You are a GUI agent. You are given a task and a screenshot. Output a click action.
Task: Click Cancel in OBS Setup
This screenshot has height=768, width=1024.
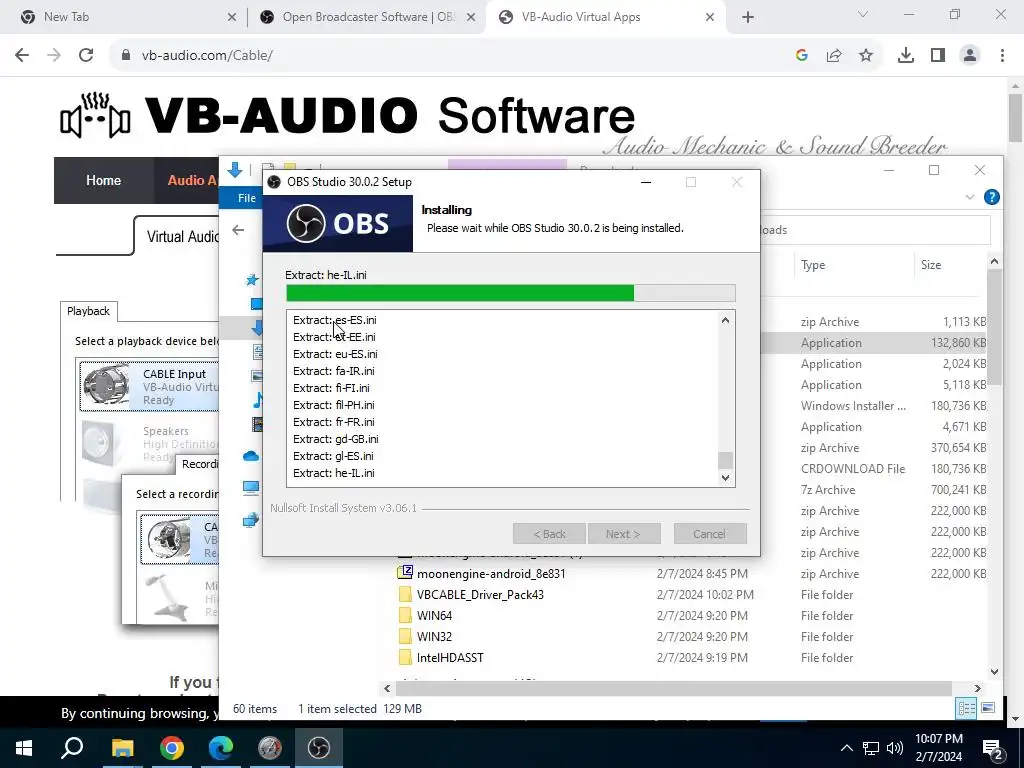710,534
